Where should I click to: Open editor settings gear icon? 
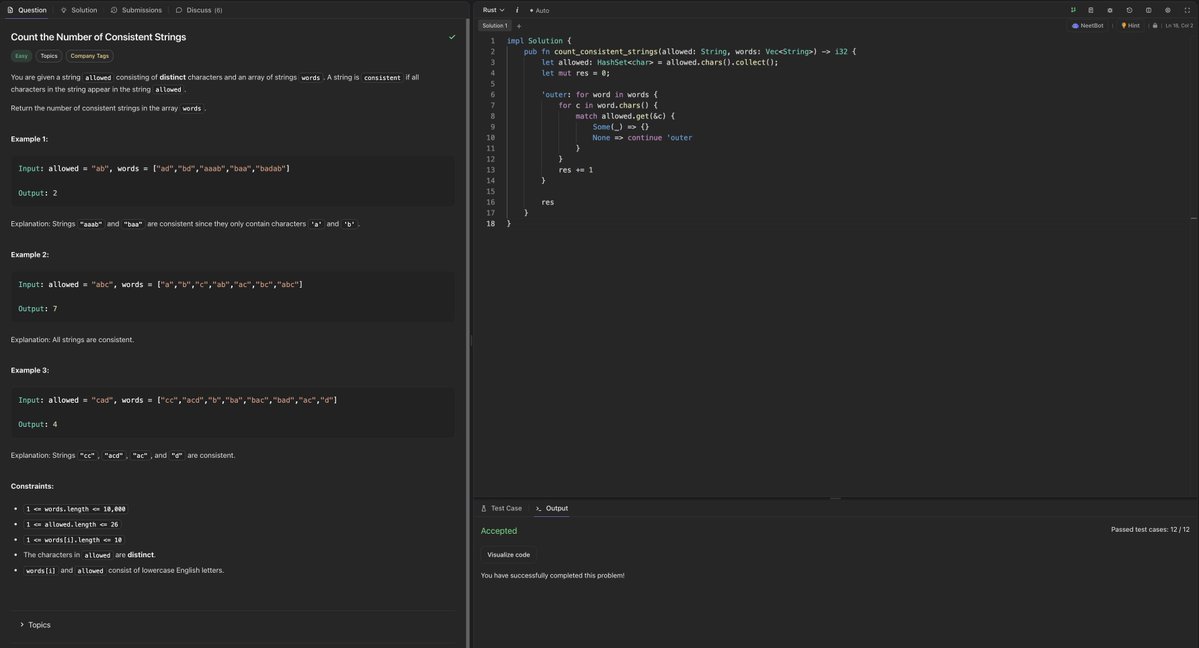1168,10
